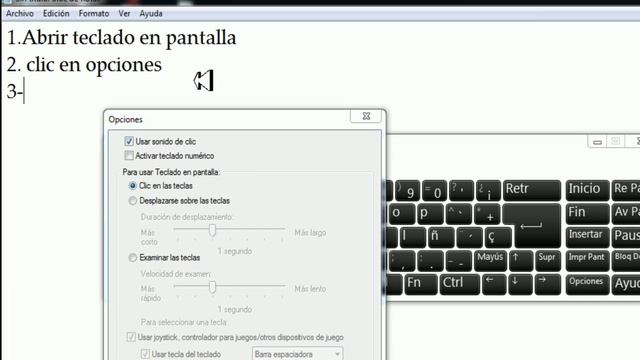This screenshot has width=640, height=360.
Task: Click the Retr key on on-screen keyboard
Action: (532, 190)
